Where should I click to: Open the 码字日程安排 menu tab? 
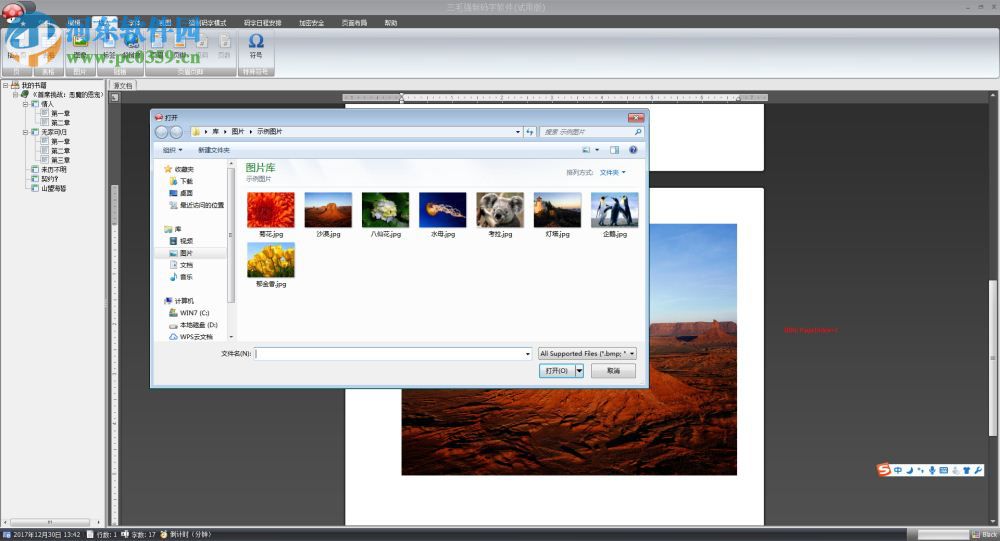pyautogui.click(x=262, y=22)
